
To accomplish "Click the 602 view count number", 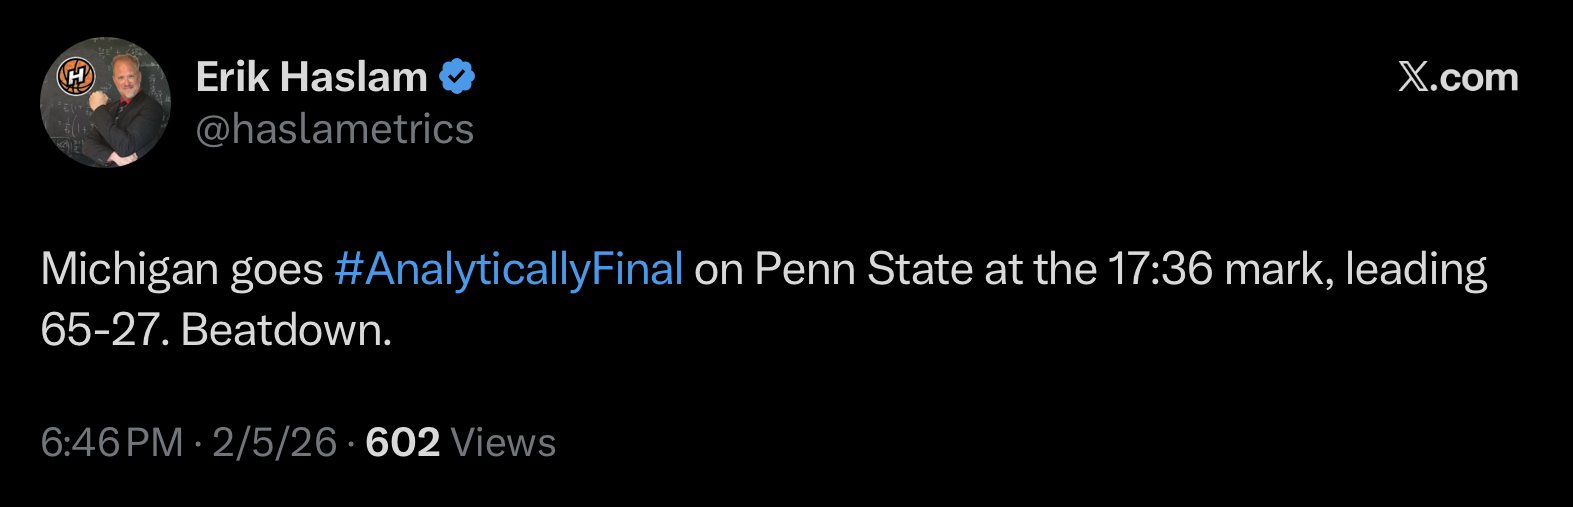I will pyautogui.click(x=402, y=442).
